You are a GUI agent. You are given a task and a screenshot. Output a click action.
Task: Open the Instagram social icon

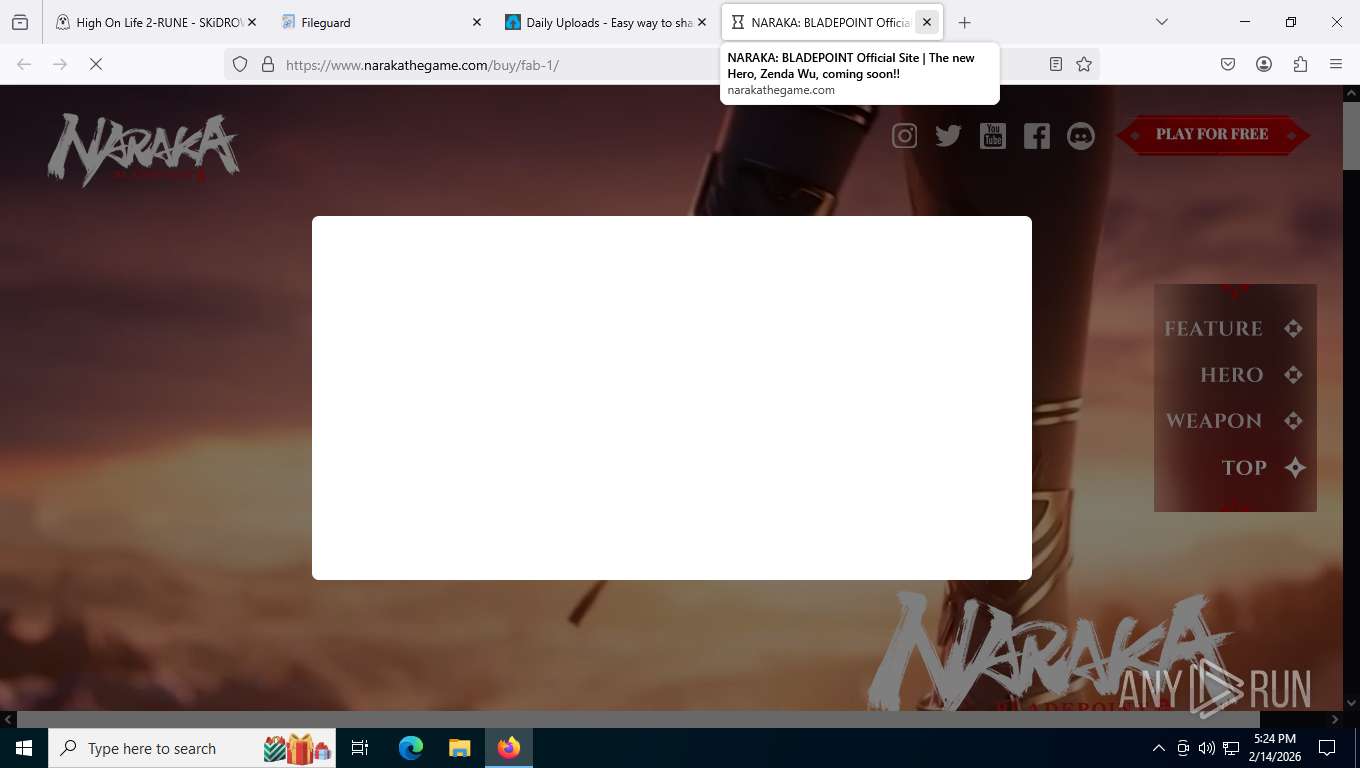[x=904, y=136]
